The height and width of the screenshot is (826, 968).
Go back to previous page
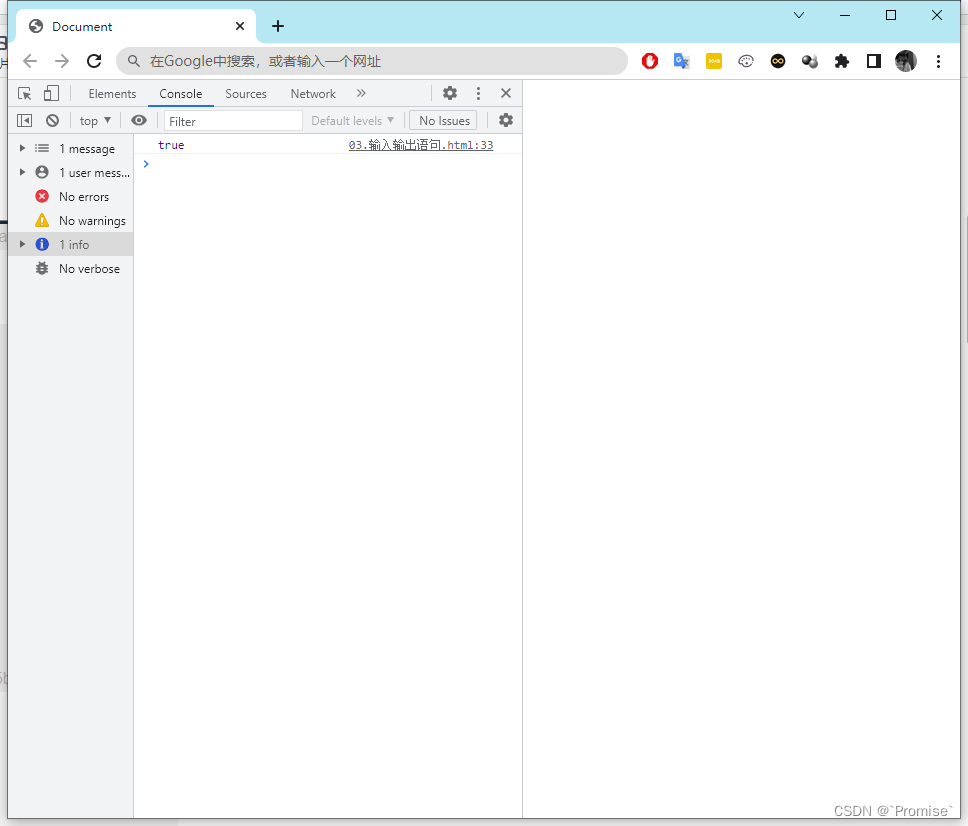point(30,61)
